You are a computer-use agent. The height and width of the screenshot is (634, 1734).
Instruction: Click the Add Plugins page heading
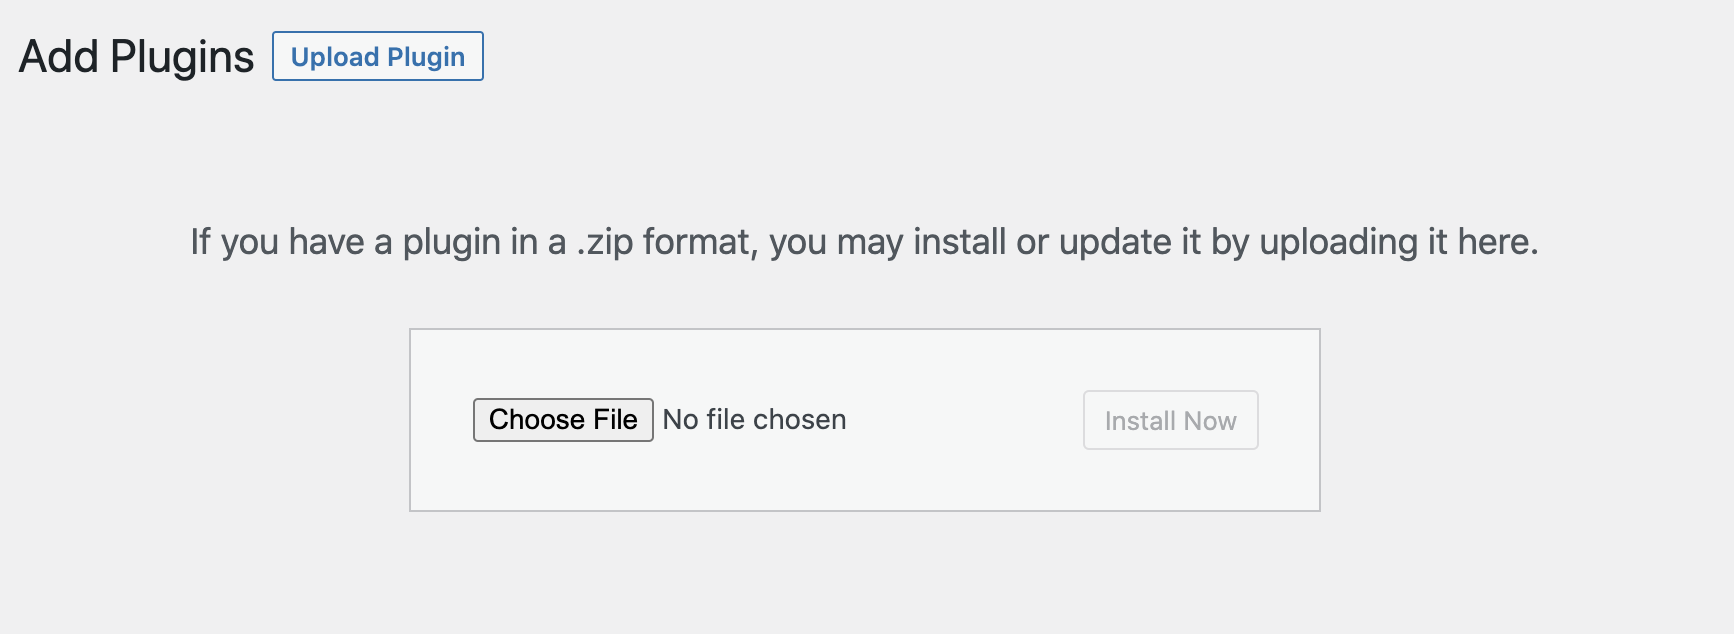click(136, 57)
